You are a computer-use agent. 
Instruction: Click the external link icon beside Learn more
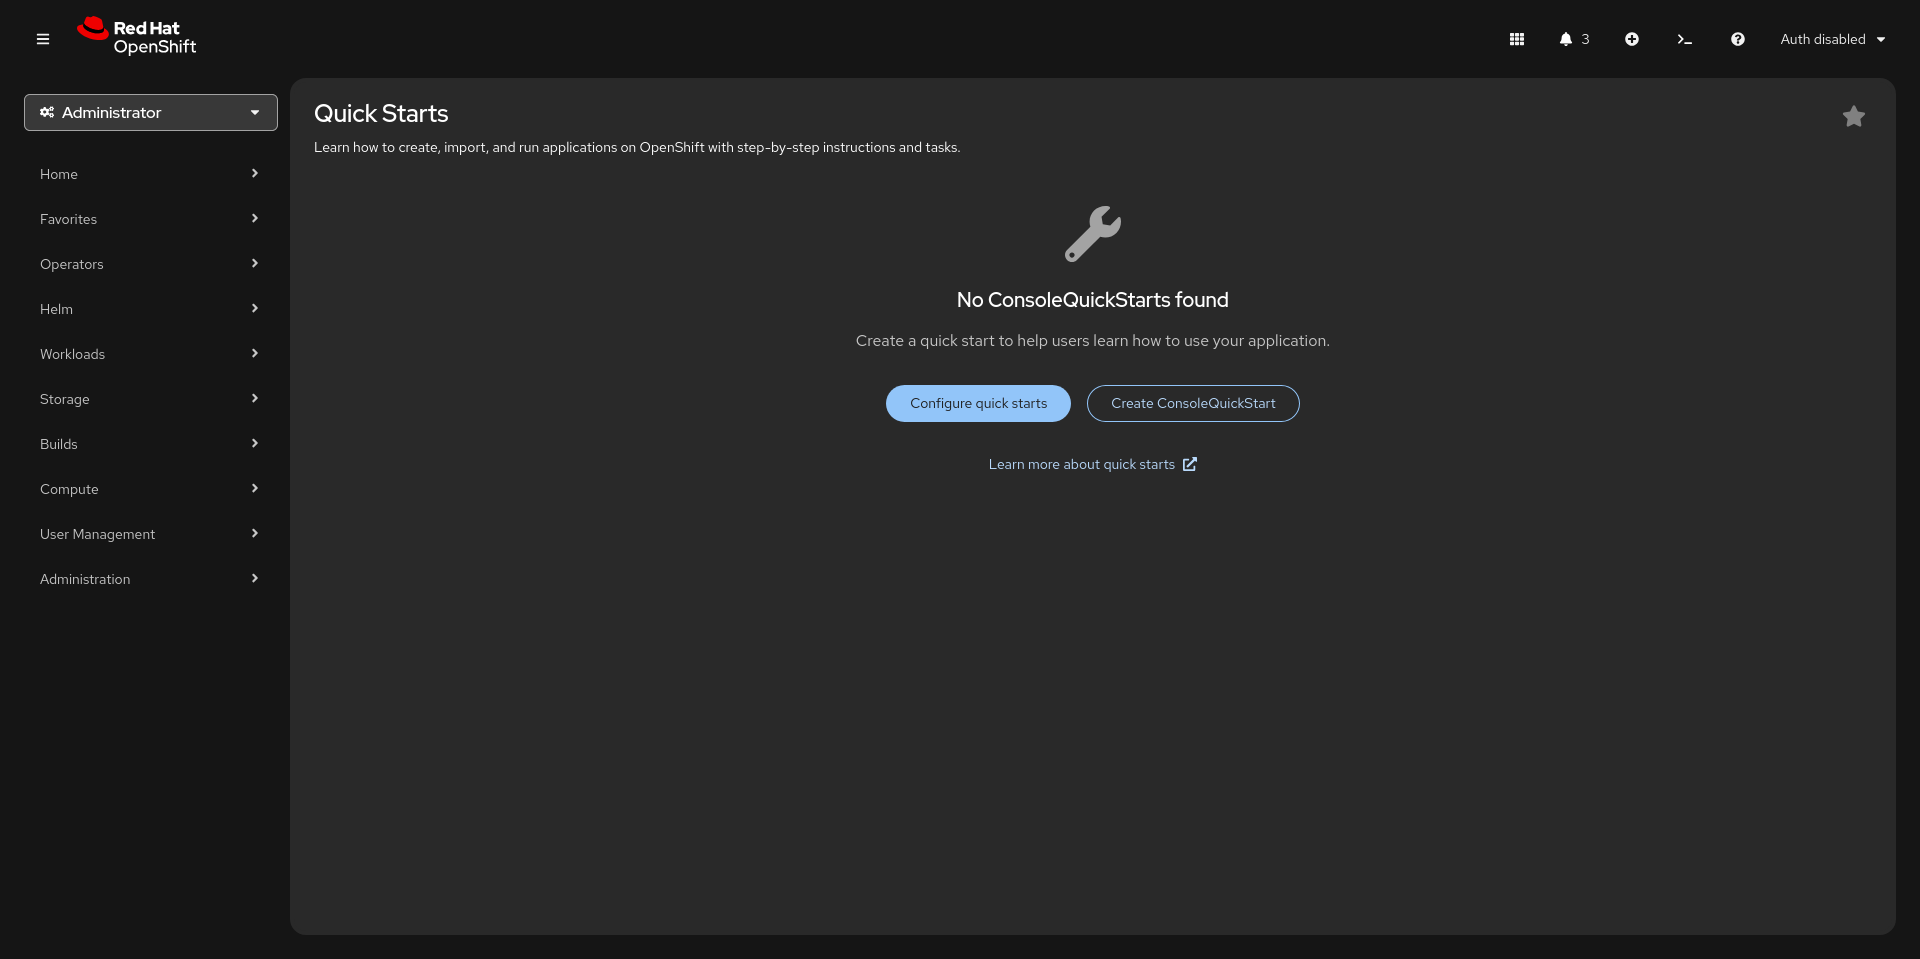pos(1190,464)
